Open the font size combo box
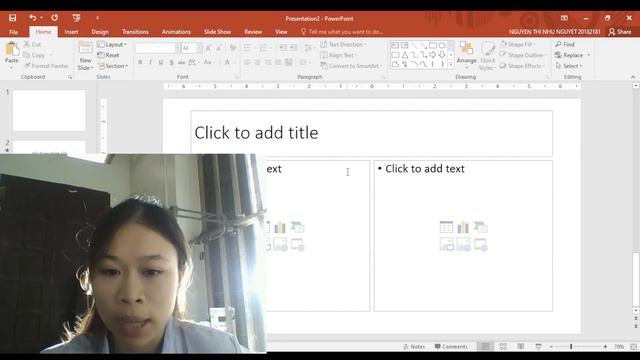The height and width of the screenshot is (360, 640). (x=191, y=48)
